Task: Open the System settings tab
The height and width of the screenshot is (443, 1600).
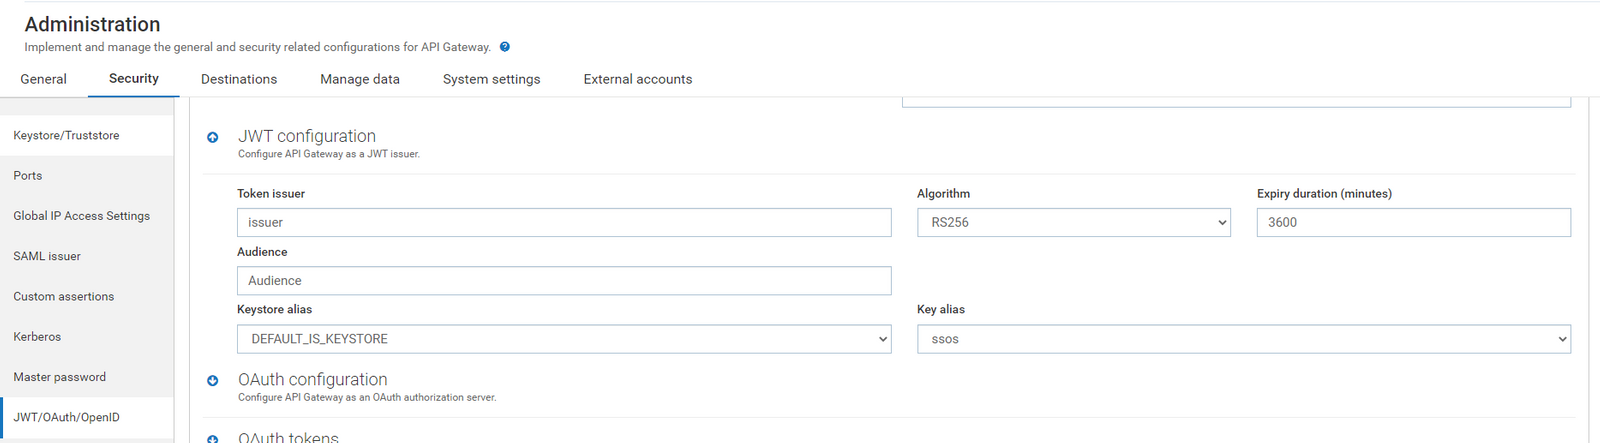Action: [491, 79]
